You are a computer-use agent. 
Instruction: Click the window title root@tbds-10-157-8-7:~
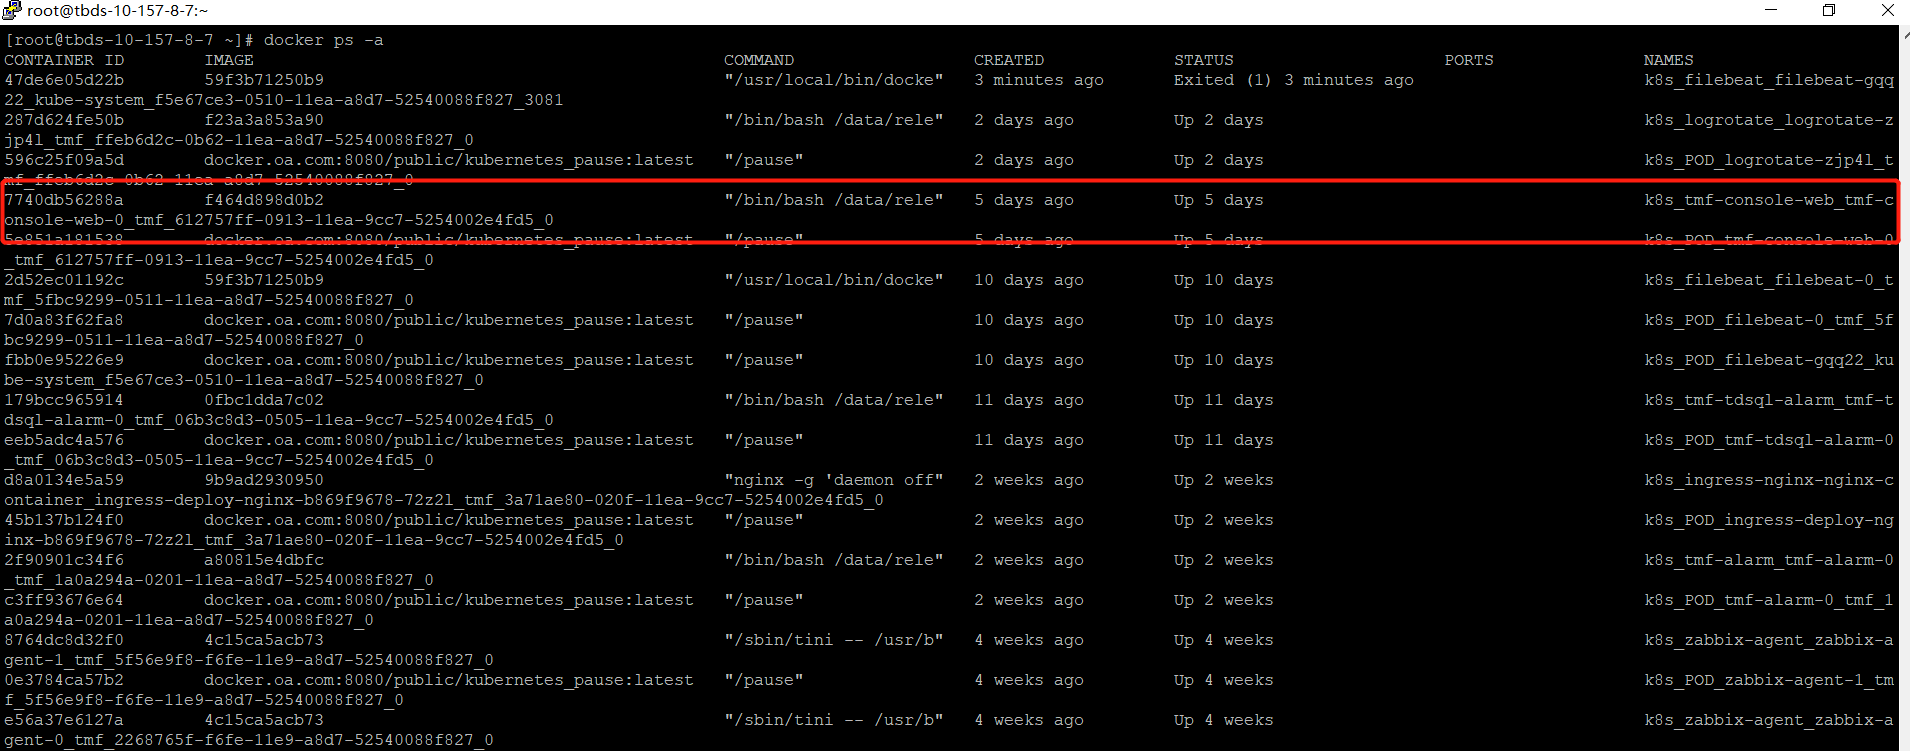118,11
